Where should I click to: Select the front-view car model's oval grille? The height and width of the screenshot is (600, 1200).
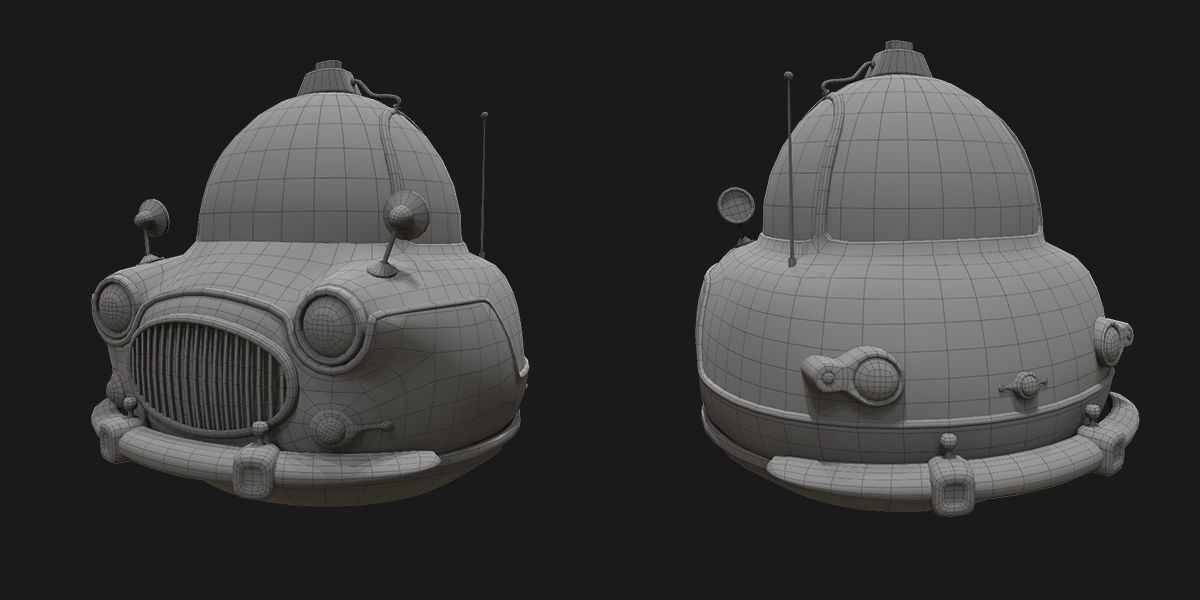click(x=211, y=378)
